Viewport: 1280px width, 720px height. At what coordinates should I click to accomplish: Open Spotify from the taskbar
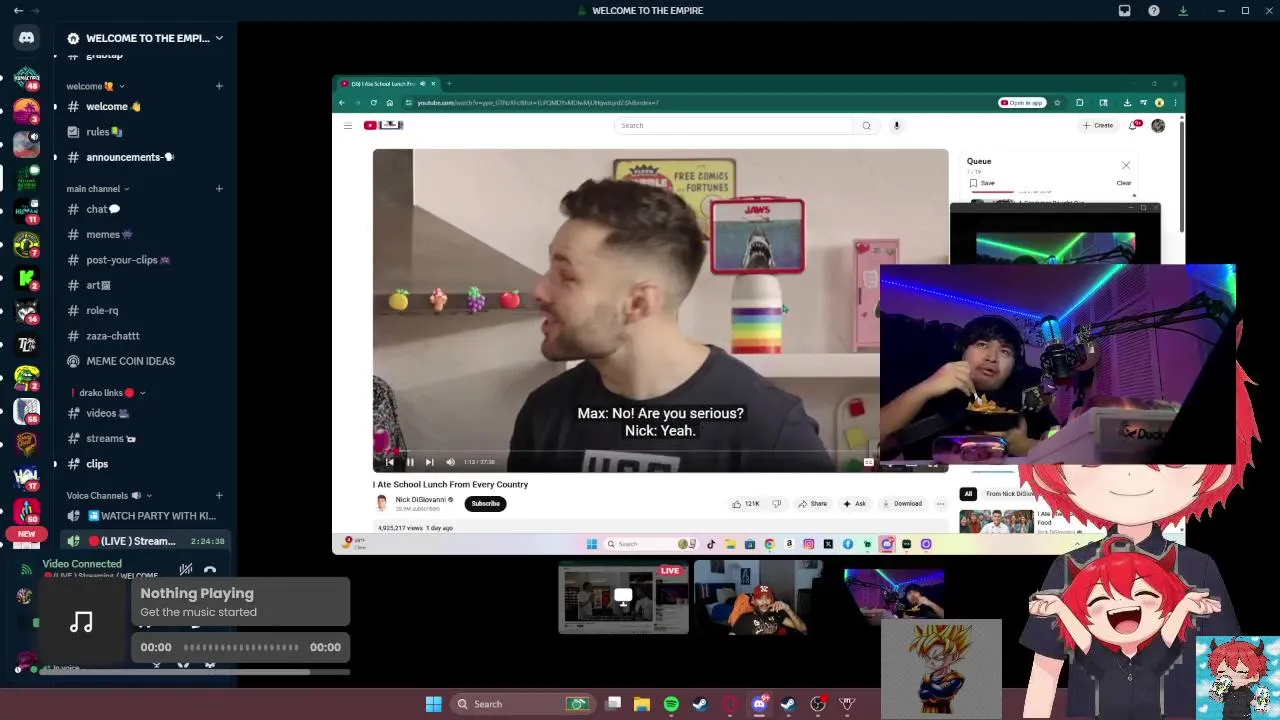pos(671,704)
